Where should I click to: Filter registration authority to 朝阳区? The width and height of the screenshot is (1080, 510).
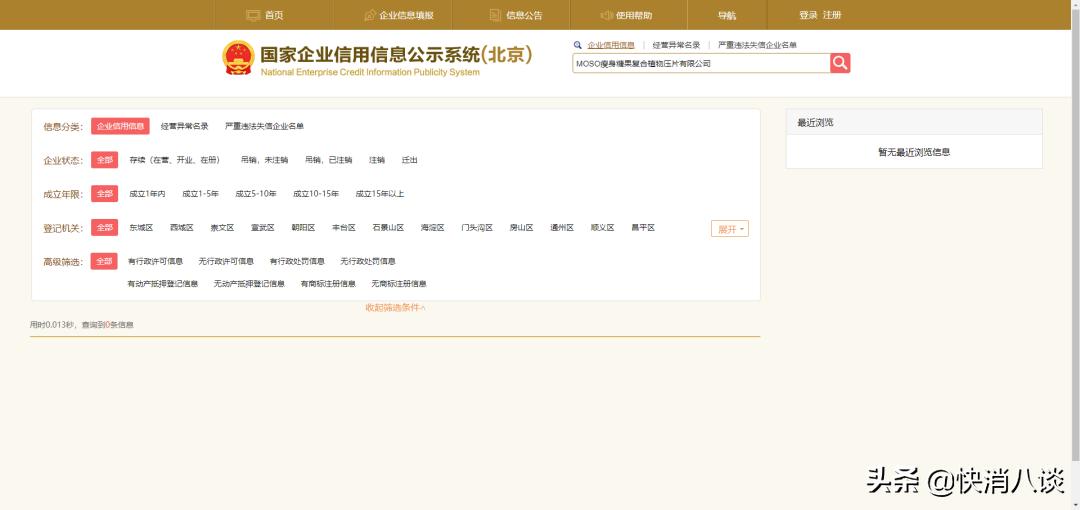pos(303,227)
